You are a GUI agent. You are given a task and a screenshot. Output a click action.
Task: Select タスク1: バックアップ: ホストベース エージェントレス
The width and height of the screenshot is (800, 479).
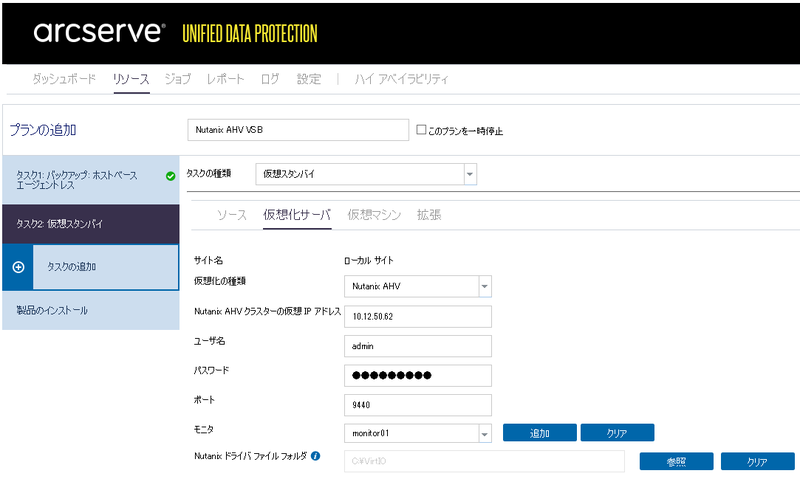click(91, 180)
